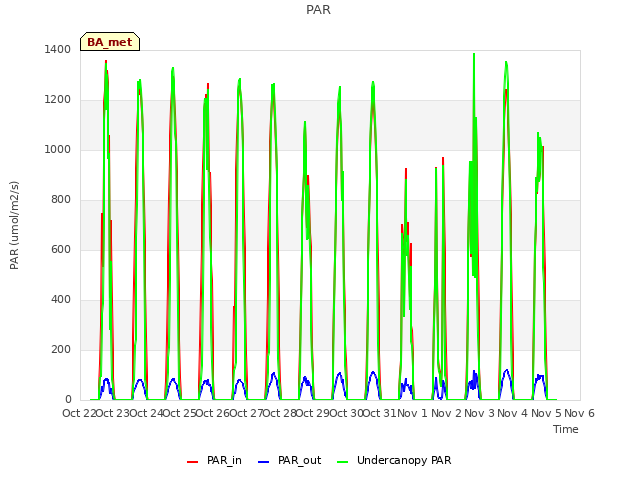Click the Nov 3 x-axis tick label
This screenshot has height=480, width=640.
click(479, 413)
